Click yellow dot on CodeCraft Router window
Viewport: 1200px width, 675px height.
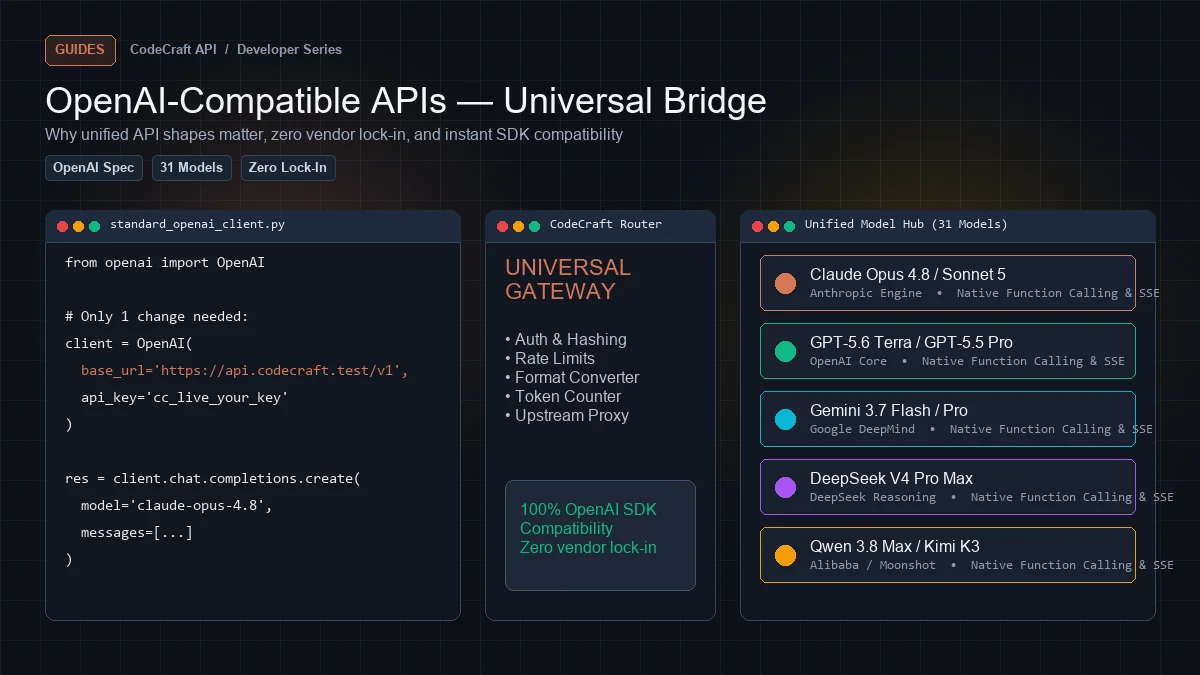518,226
